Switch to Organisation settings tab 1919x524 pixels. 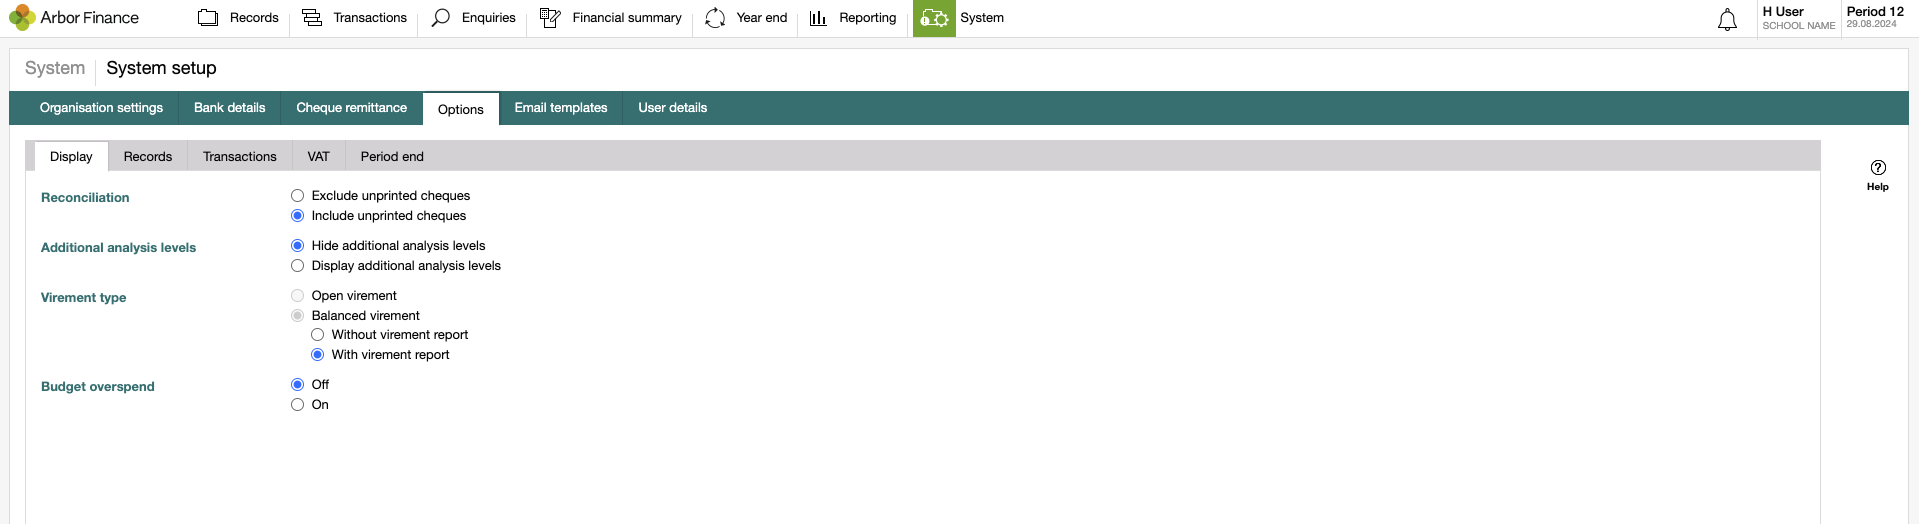[101, 108]
